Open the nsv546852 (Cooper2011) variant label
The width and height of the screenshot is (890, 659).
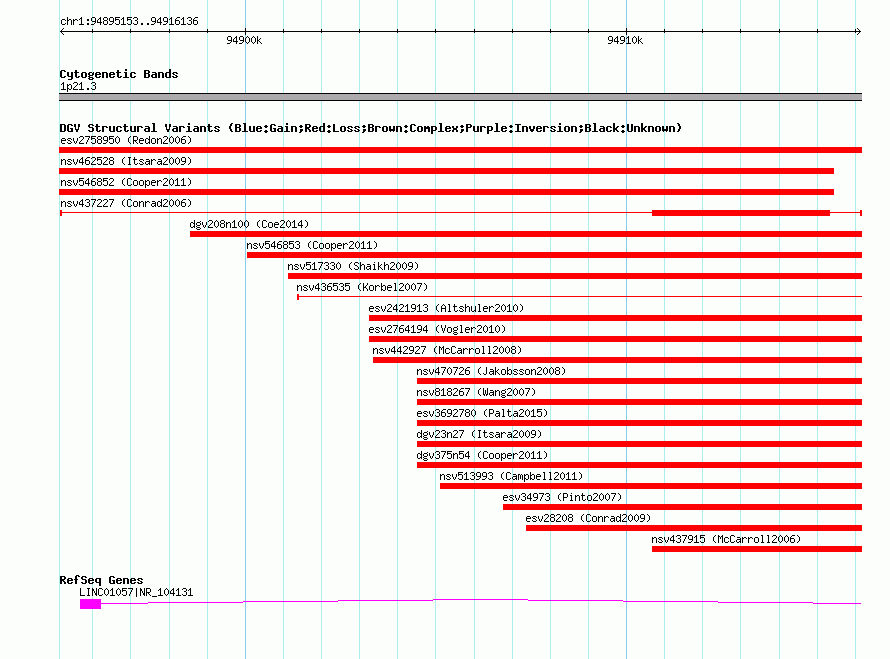(126, 182)
